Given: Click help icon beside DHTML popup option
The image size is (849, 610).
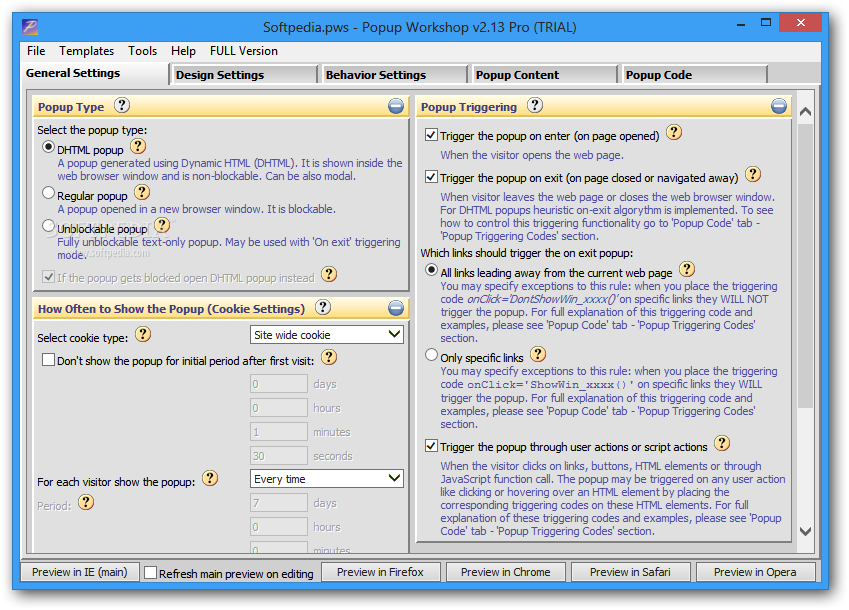Looking at the screenshot, I should pos(138,146).
